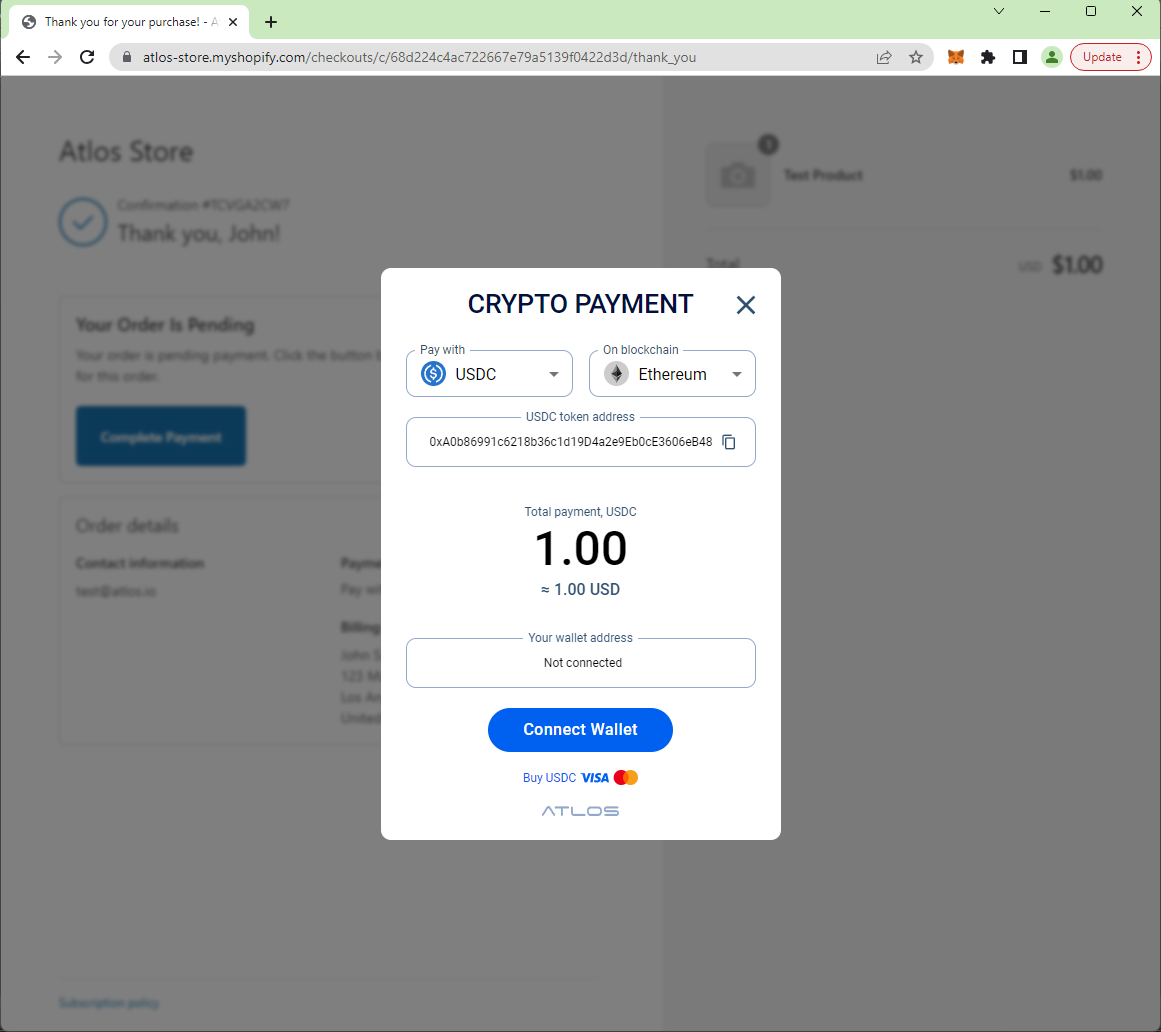Share this page from the address bar
Screen dimensions: 1161x1032
coord(884,57)
